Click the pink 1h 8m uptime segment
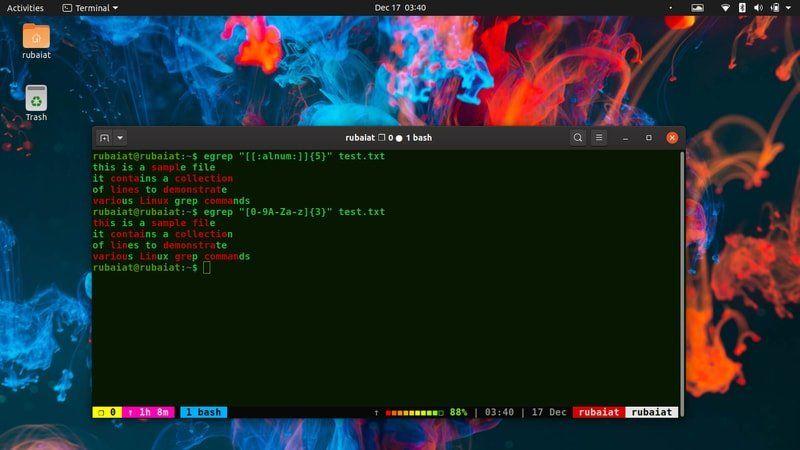The width and height of the screenshot is (800, 450). pos(149,412)
